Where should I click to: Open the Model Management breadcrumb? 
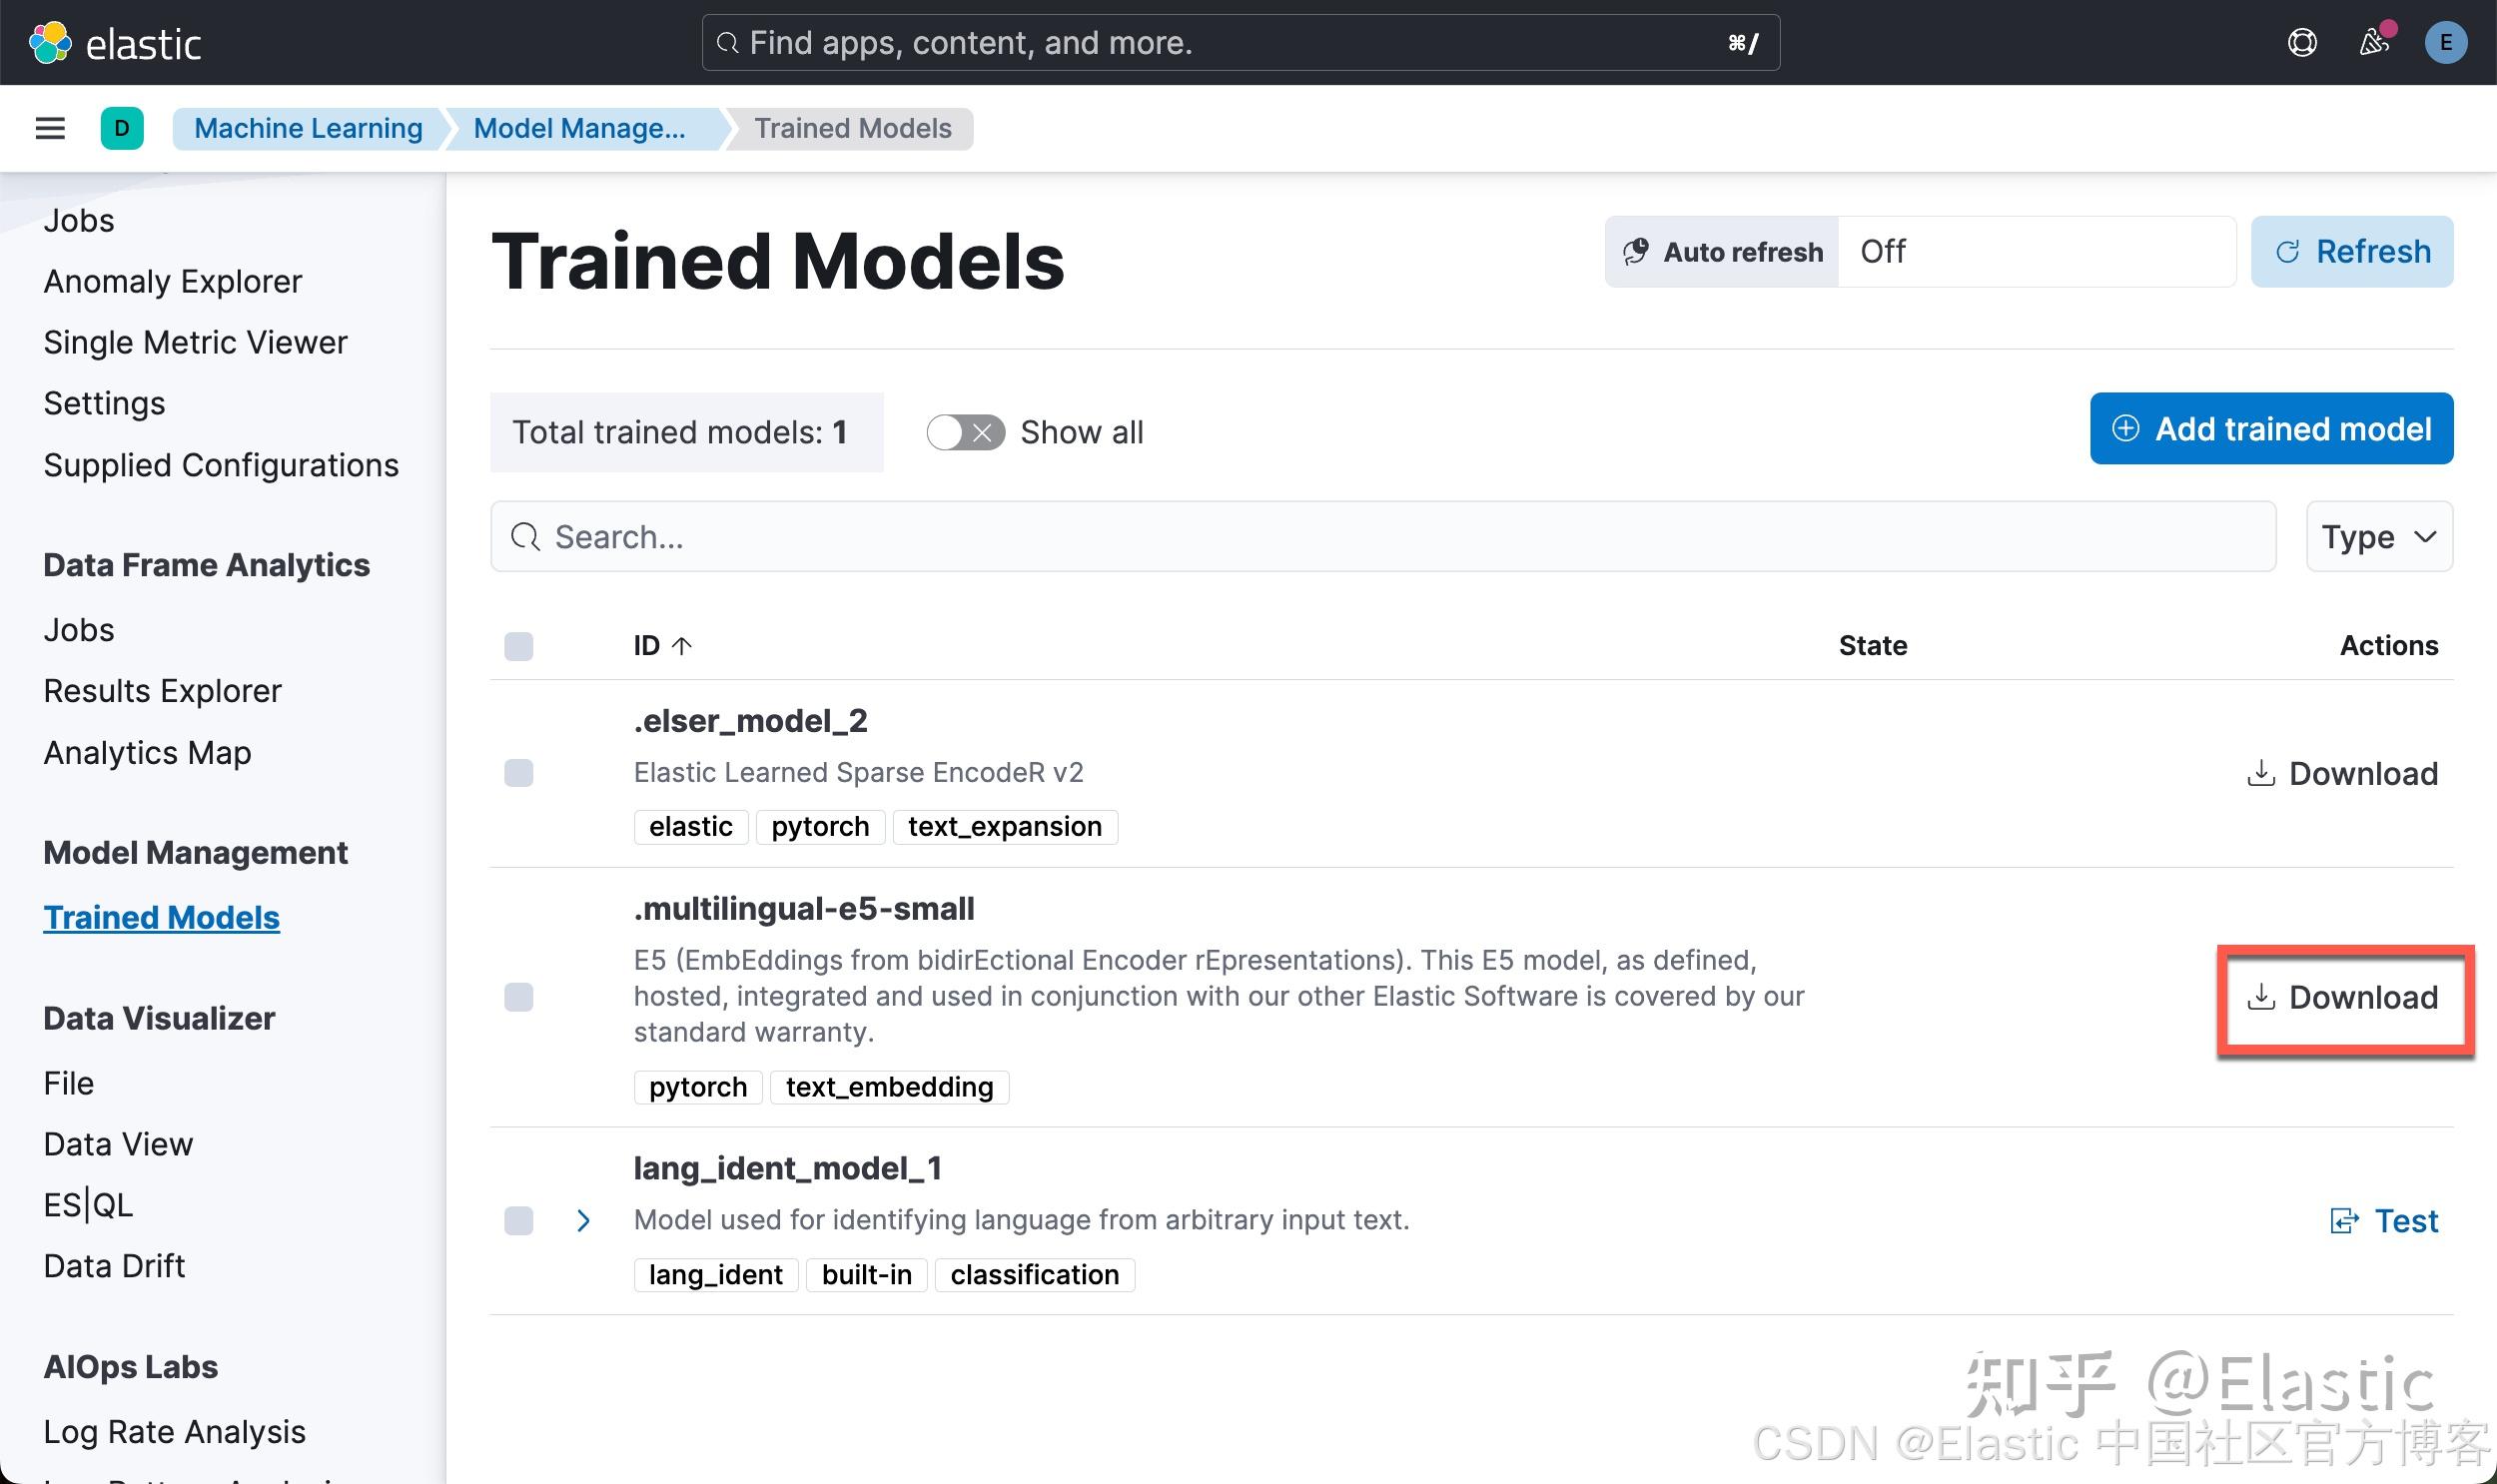tap(581, 128)
